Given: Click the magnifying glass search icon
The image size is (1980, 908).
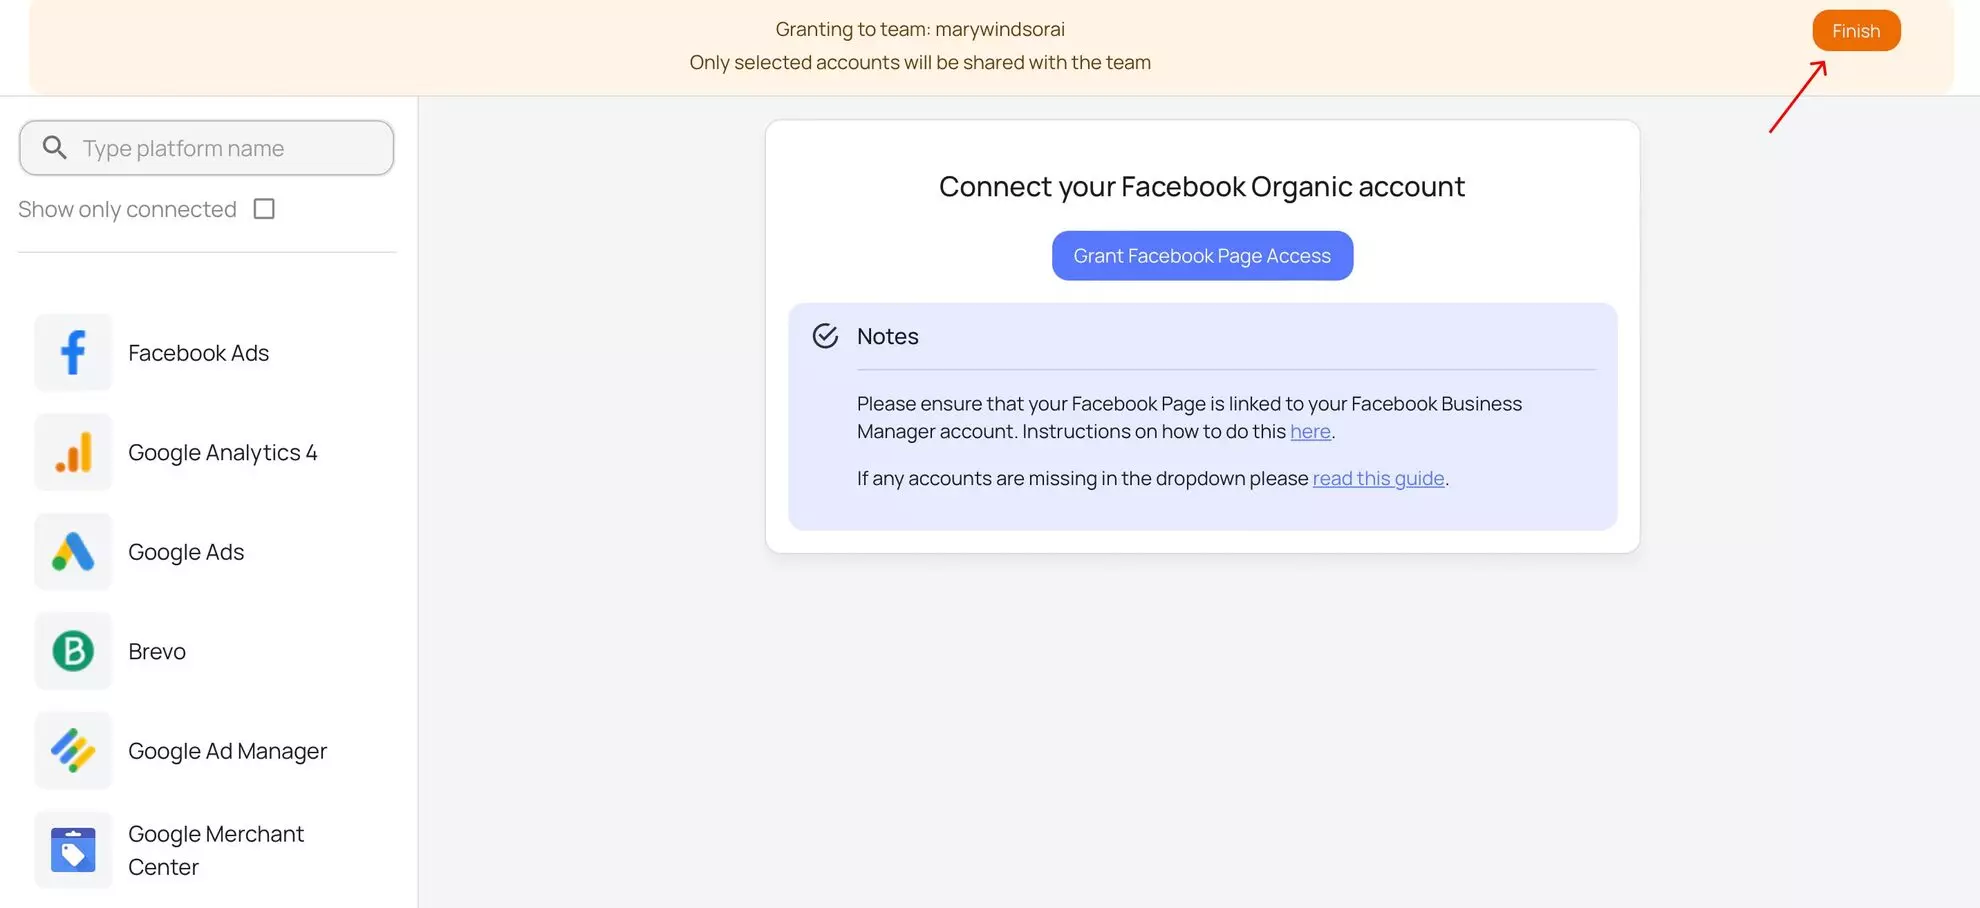Looking at the screenshot, I should (x=55, y=148).
